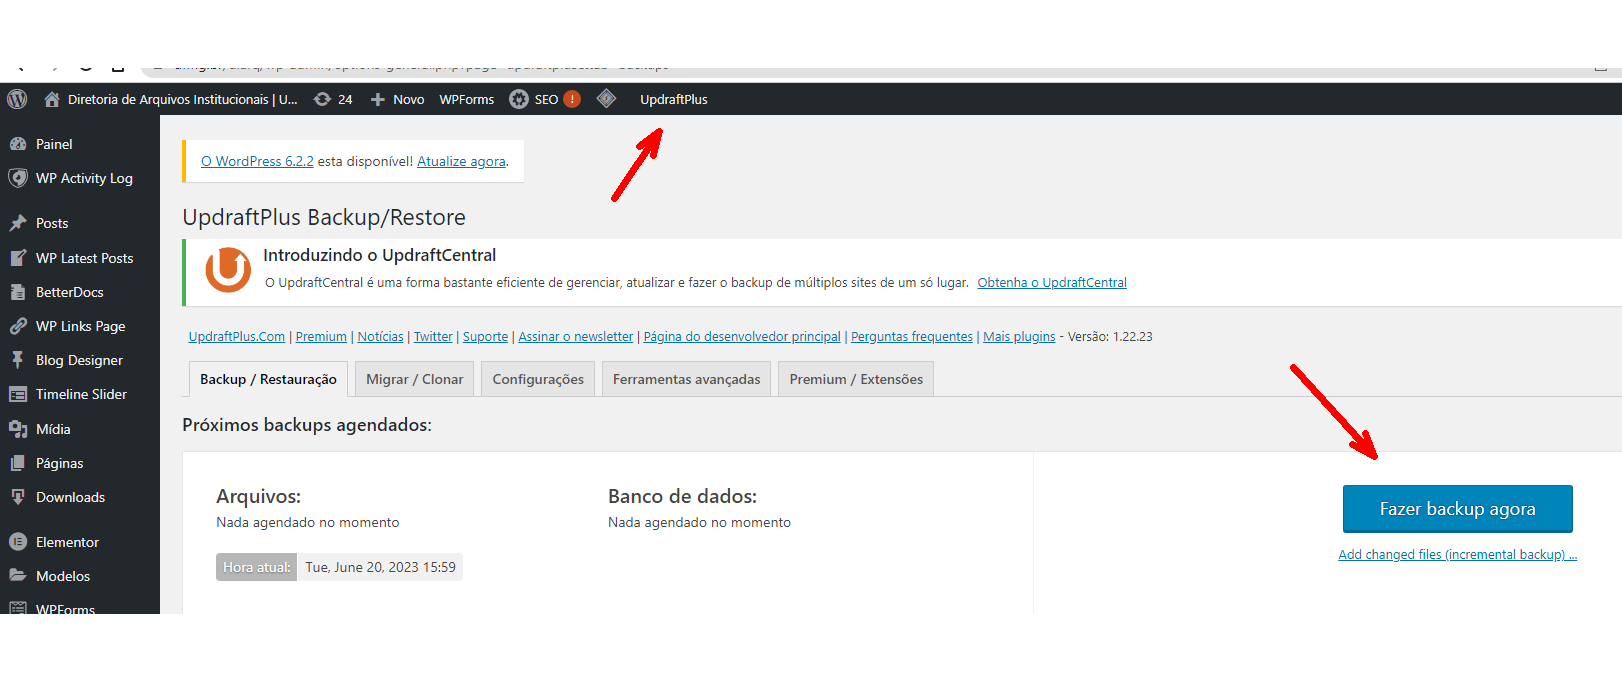Click the site title Diretoria de Arquivos Institucionais
Viewport: 1622px width, 682px height.
(183, 99)
